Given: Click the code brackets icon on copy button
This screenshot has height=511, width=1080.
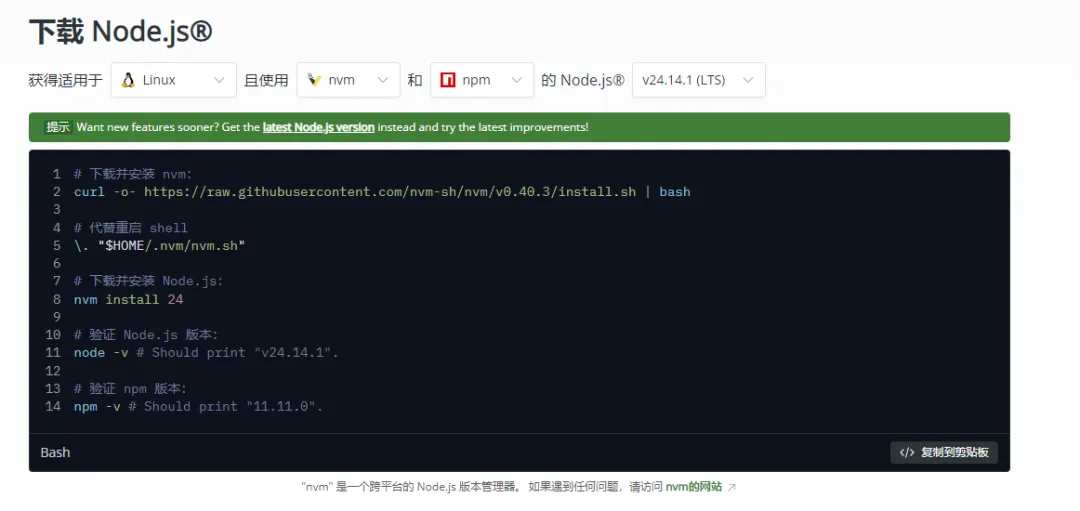Looking at the screenshot, I should [x=907, y=452].
